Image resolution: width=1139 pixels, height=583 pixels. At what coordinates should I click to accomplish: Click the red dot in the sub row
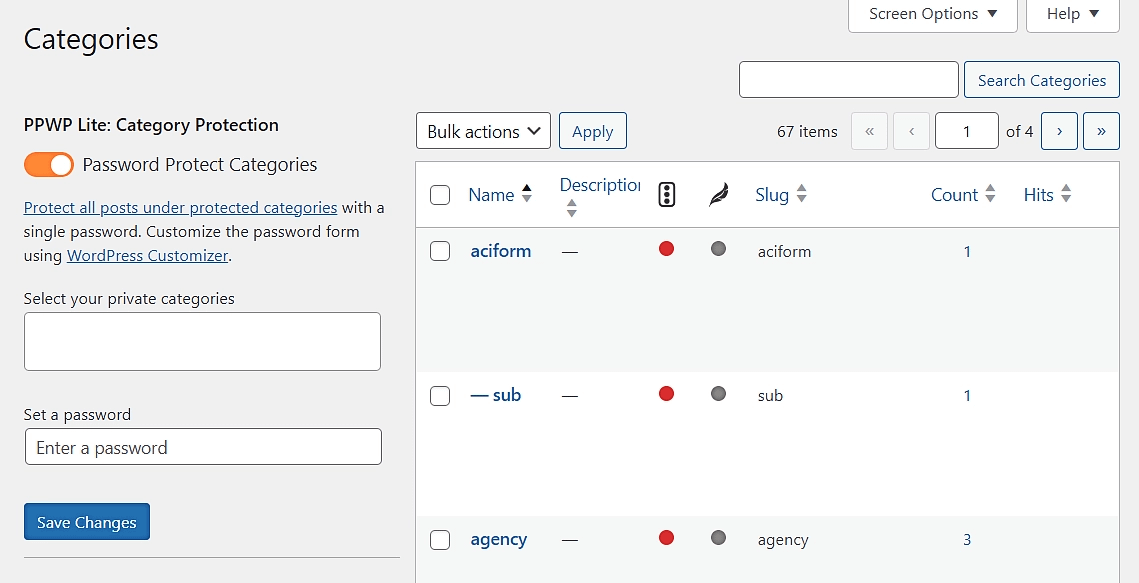666,393
